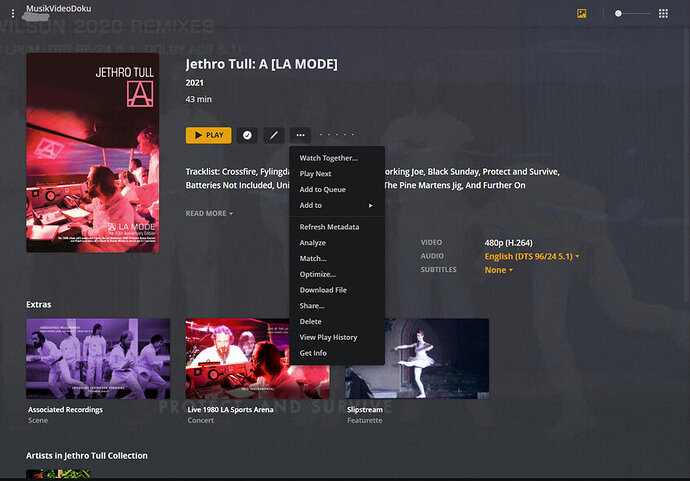Open the Match dialog entry
690x481 pixels.
click(x=337, y=259)
